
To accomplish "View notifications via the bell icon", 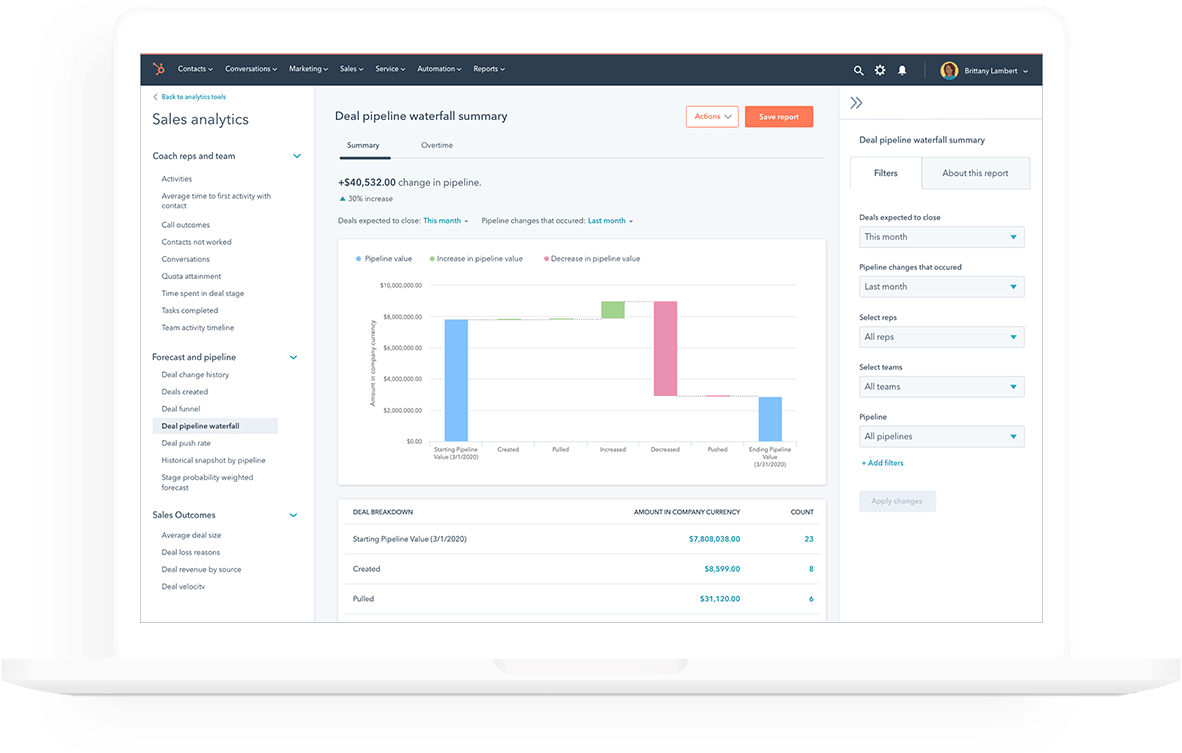I will (x=901, y=70).
